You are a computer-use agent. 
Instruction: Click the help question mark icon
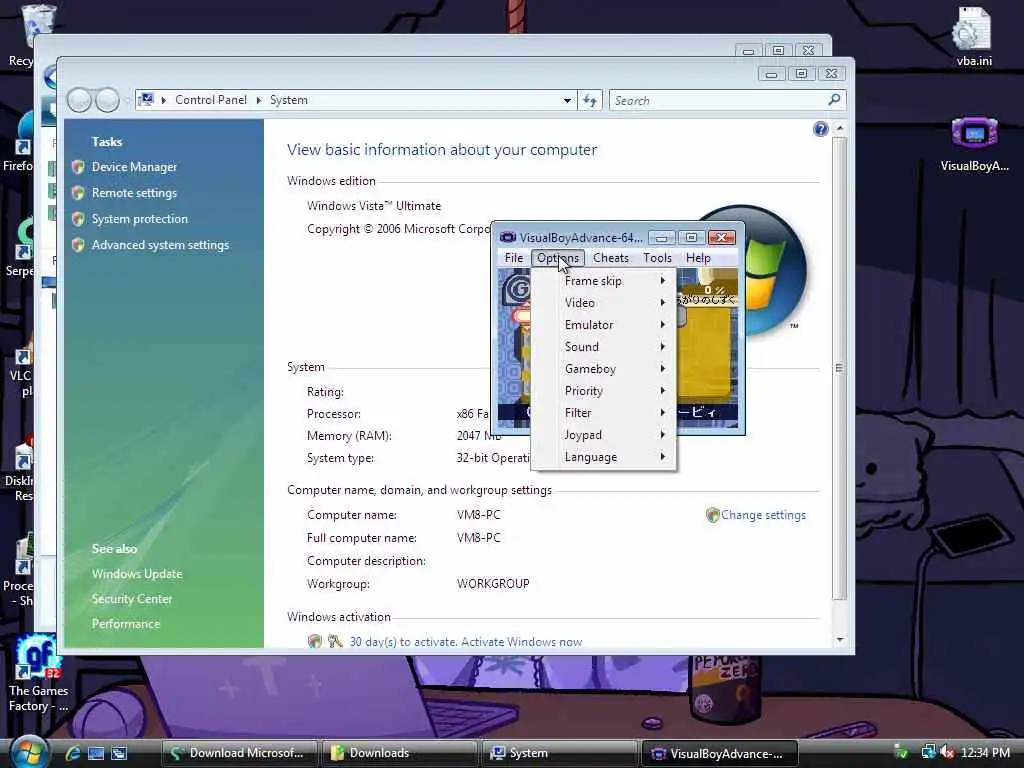pos(820,129)
